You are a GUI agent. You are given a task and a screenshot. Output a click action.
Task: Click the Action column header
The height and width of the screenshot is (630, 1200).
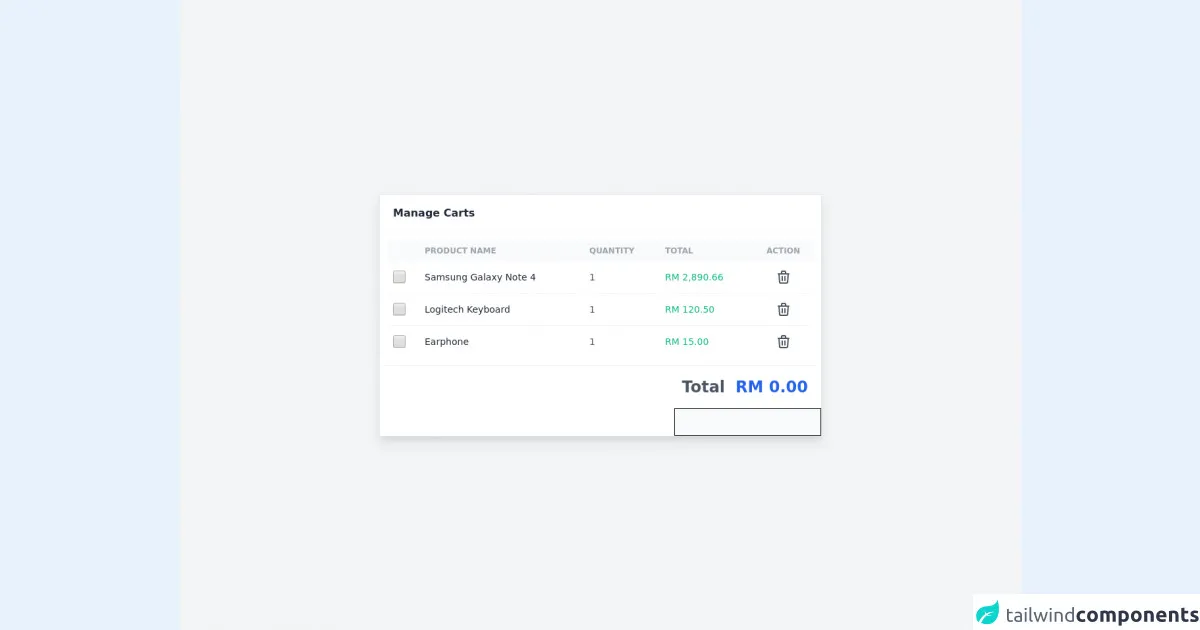click(783, 251)
